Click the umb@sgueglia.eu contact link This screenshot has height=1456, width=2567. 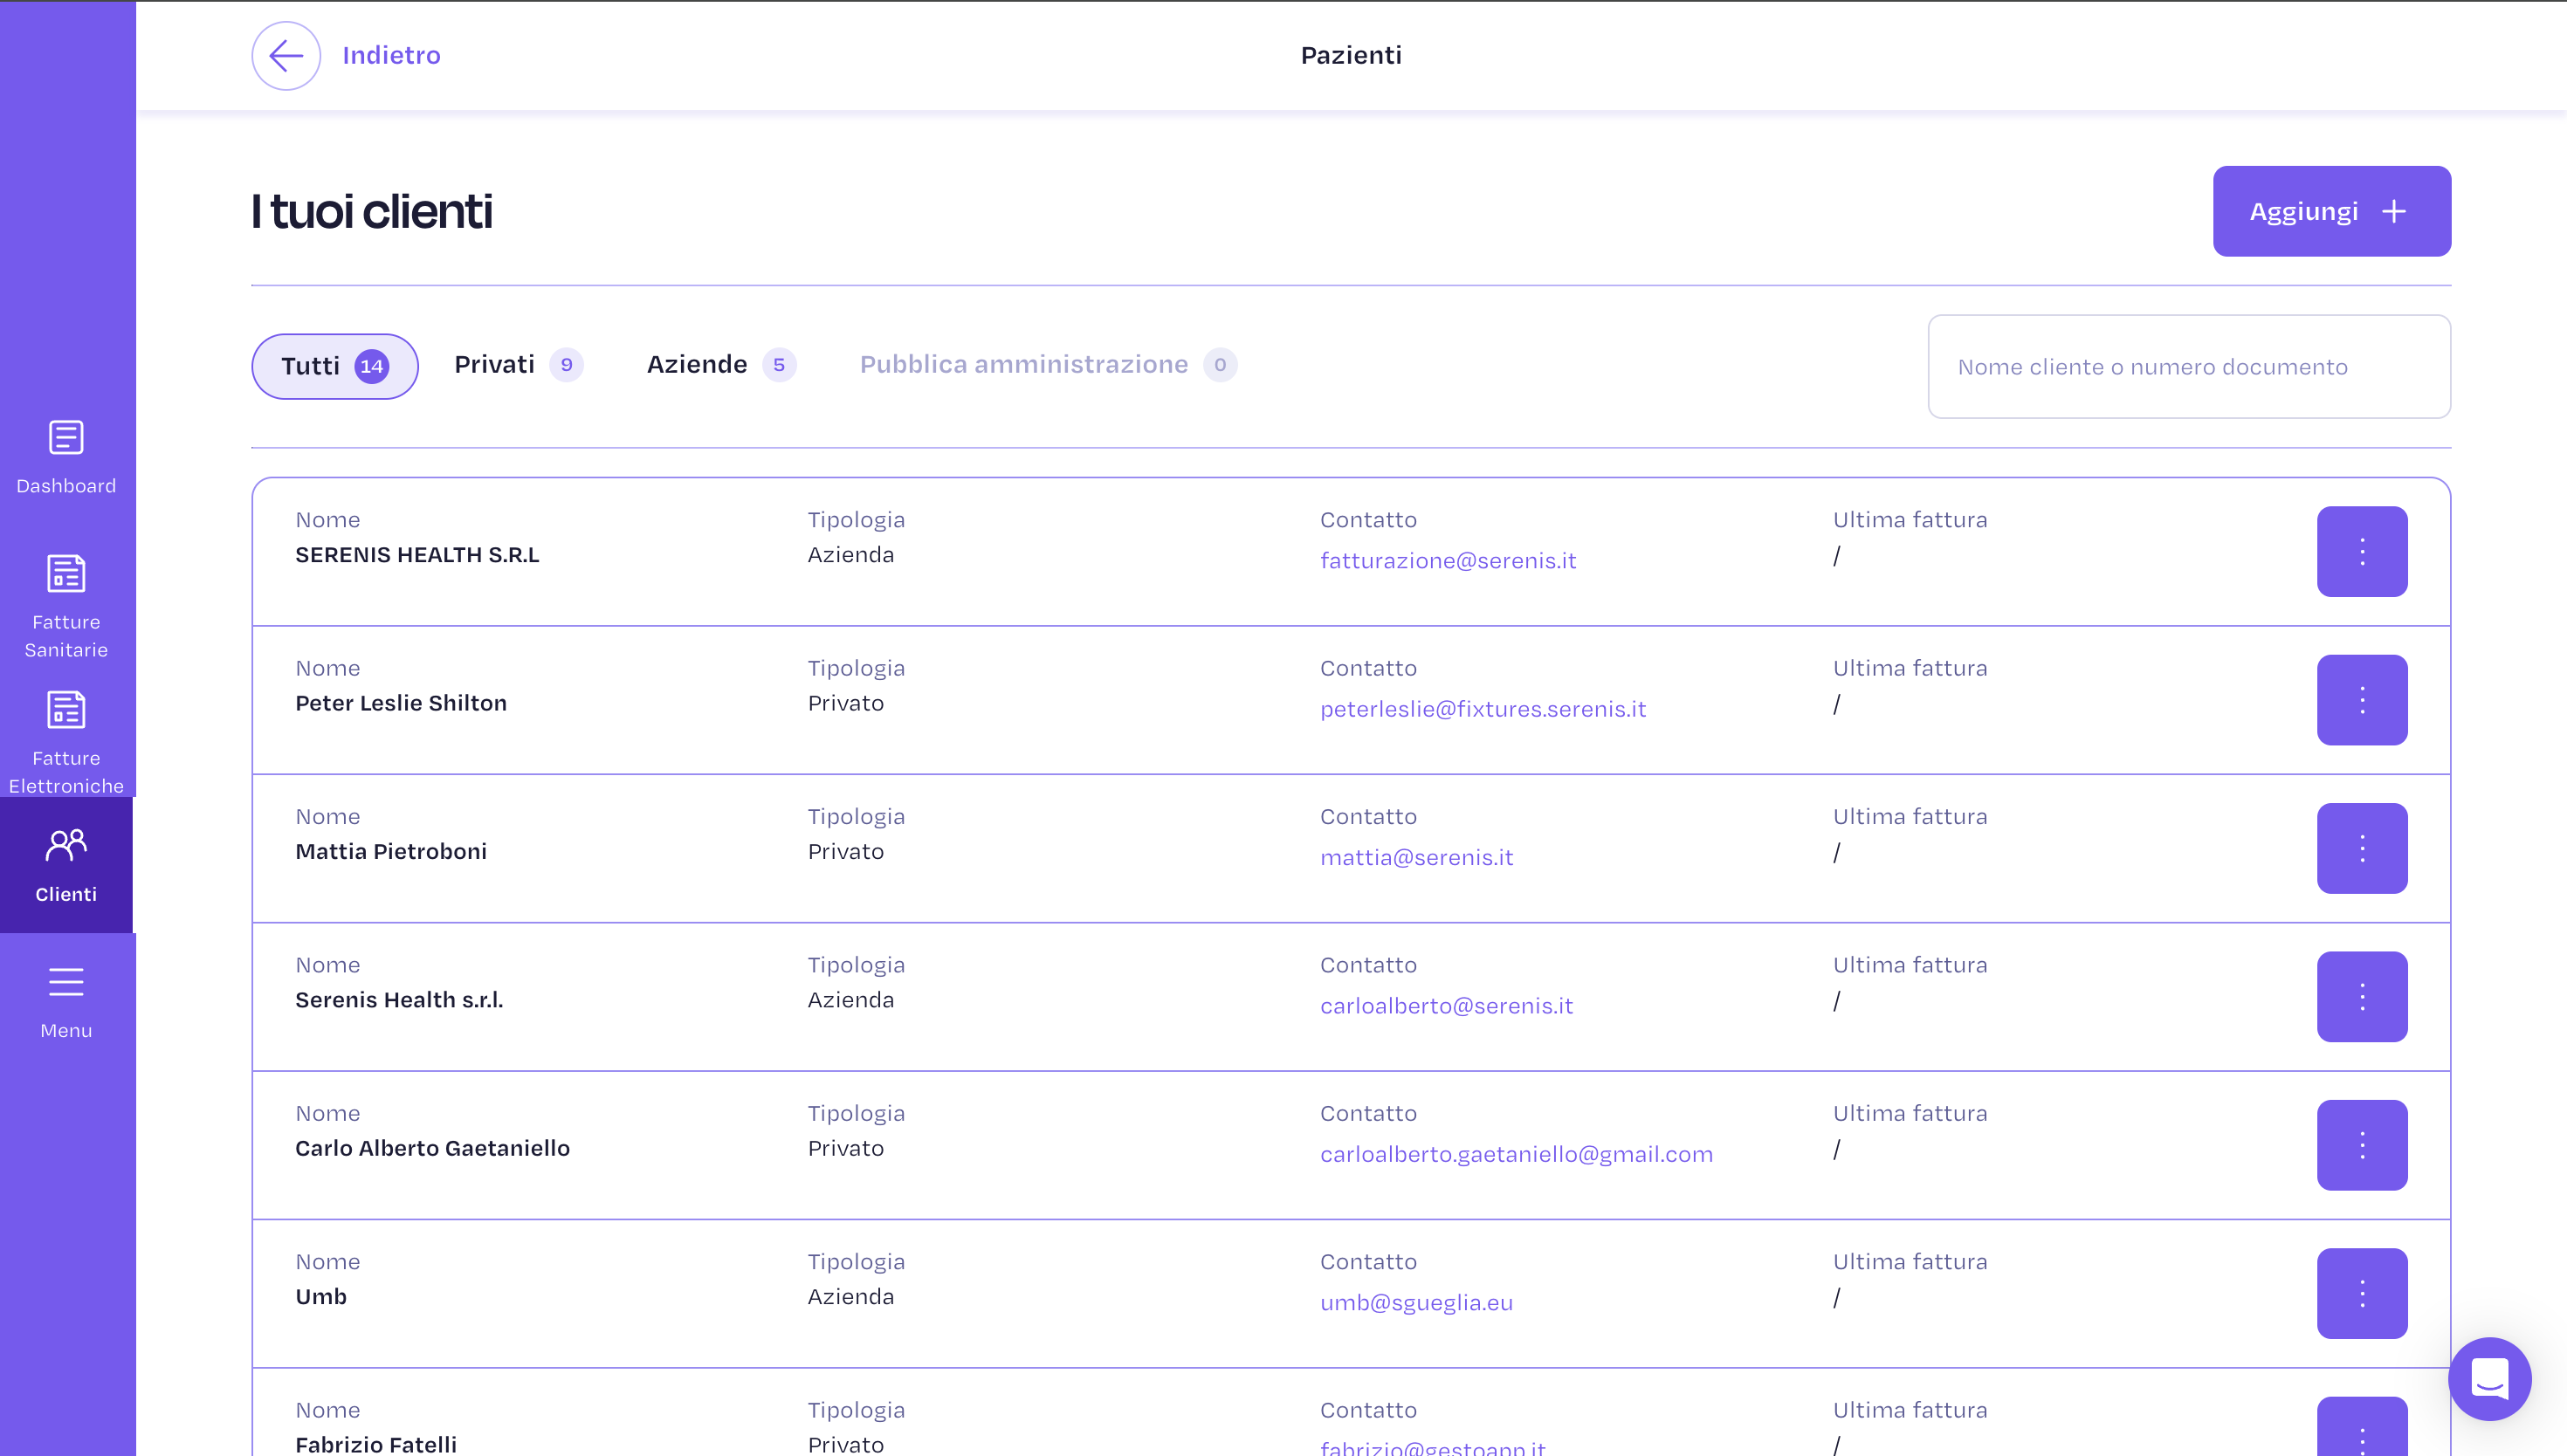pyautogui.click(x=1415, y=1303)
